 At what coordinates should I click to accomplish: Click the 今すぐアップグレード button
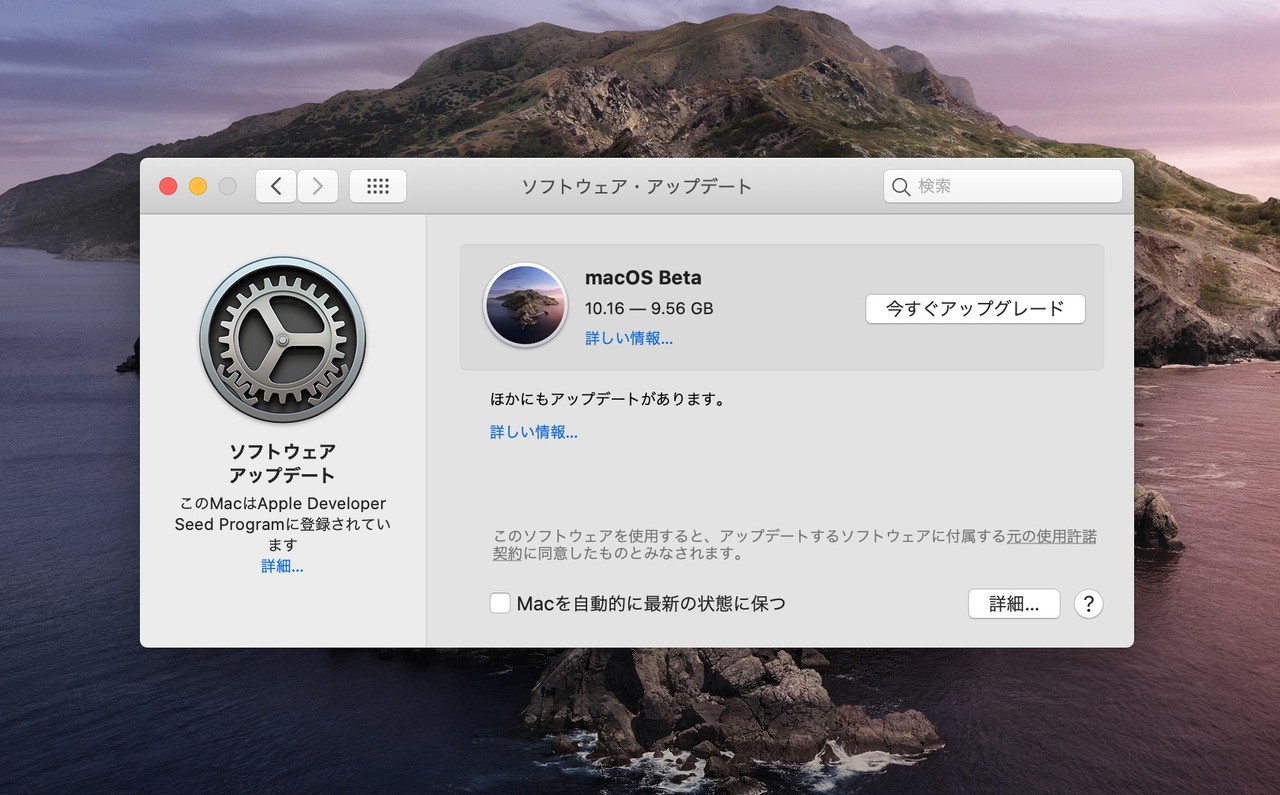975,309
